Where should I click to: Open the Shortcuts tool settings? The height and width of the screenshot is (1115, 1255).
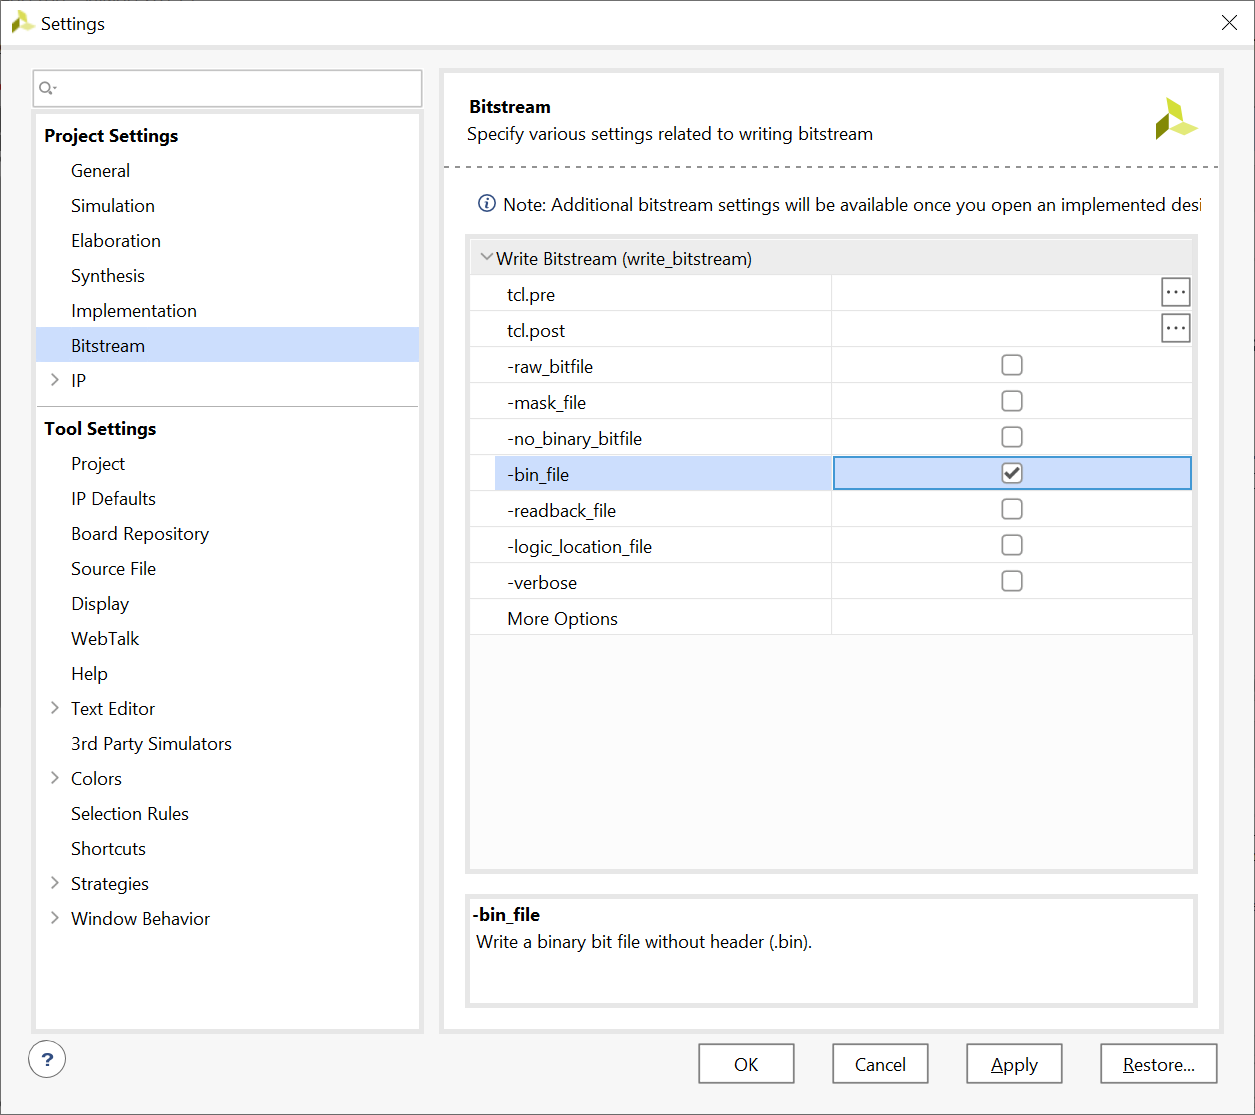[x=108, y=849]
